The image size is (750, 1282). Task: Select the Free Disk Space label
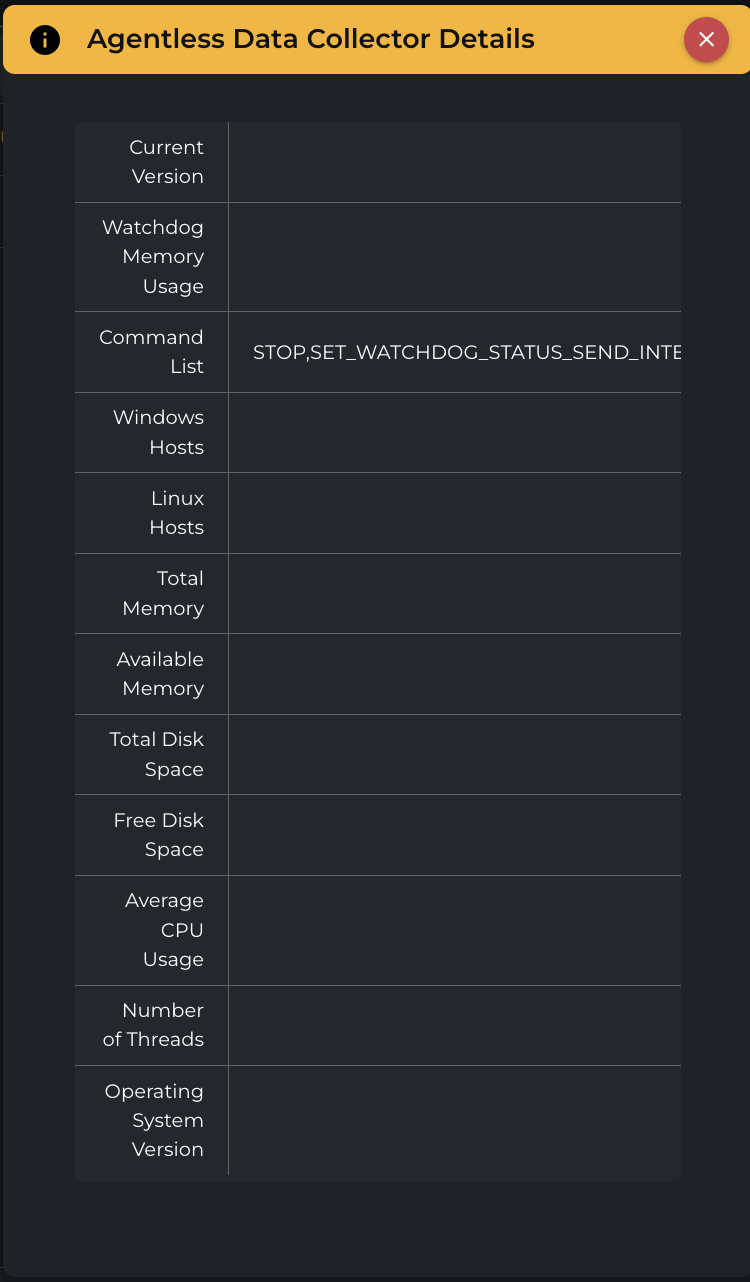point(159,835)
